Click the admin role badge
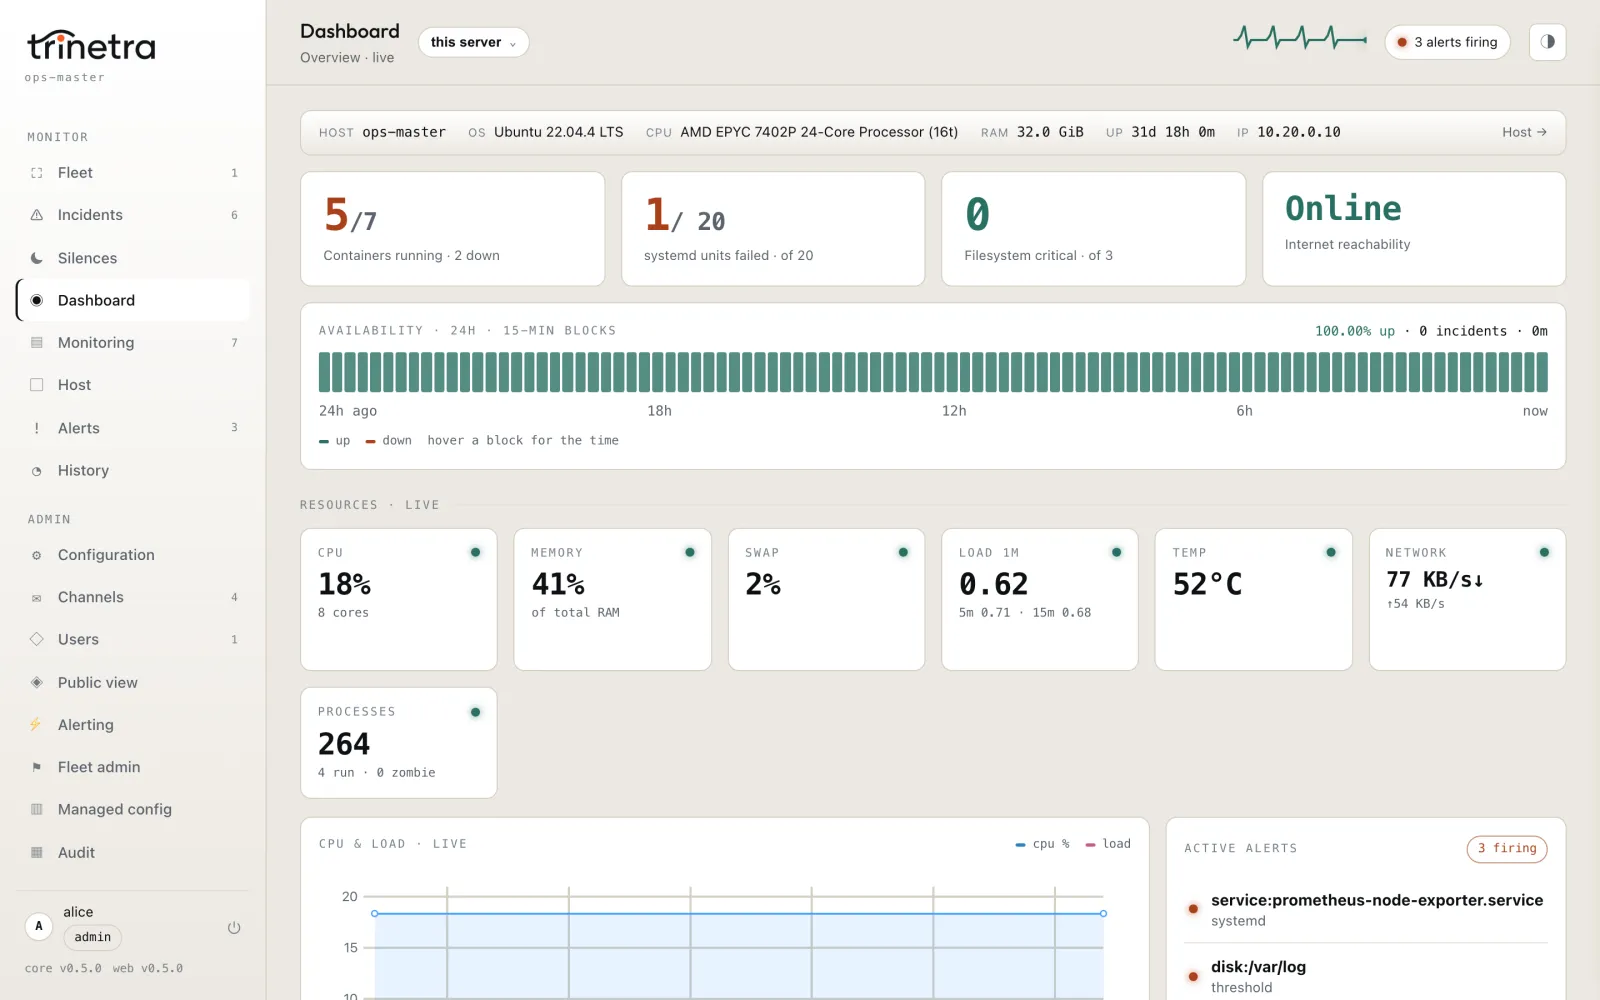Image resolution: width=1600 pixels, height=1000 pixels. [93, 937]
